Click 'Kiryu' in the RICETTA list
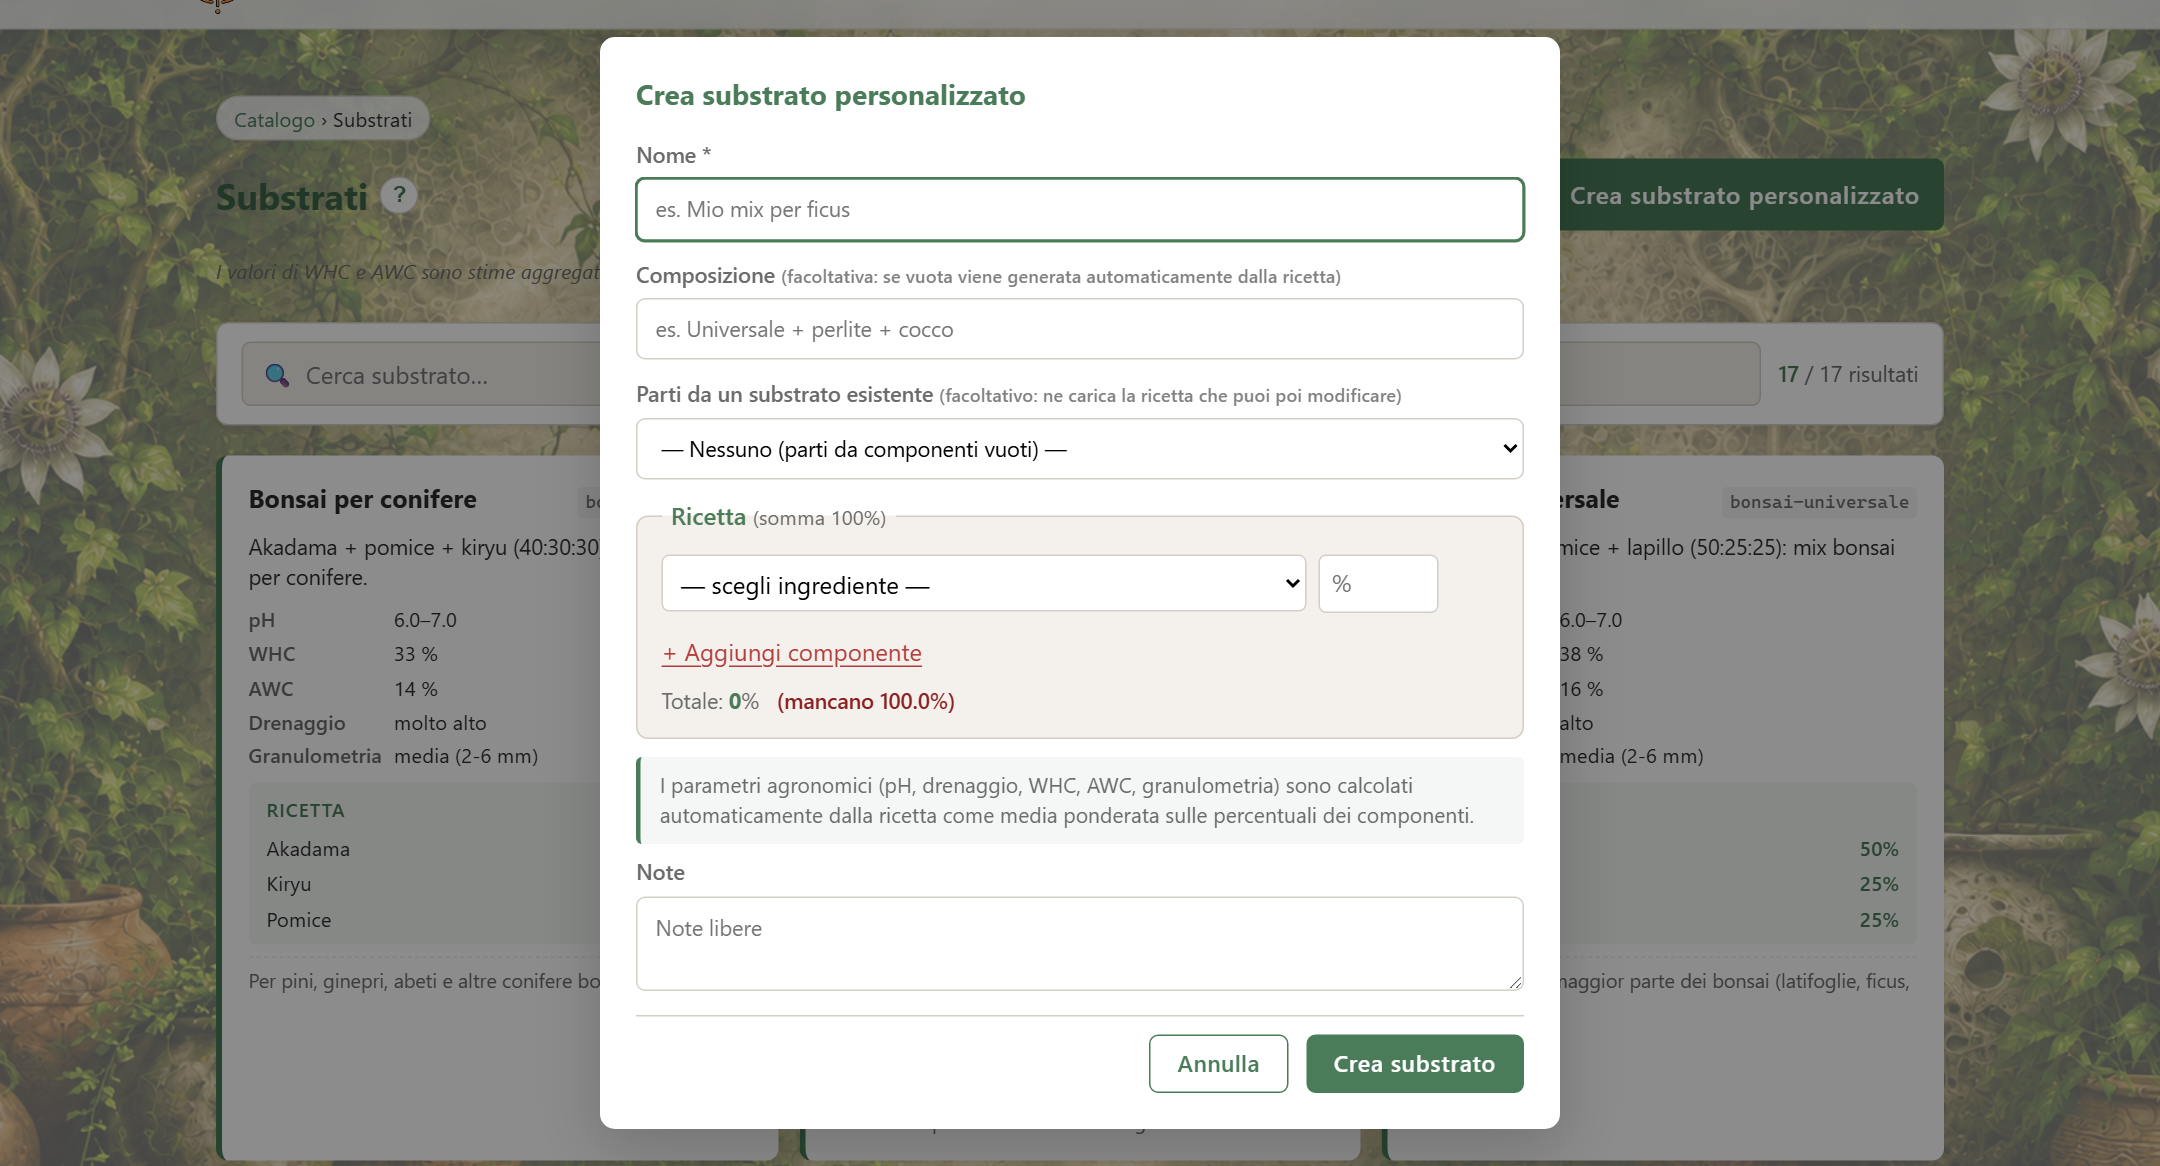Viewport: 2160px width, 1166px height. coord(289,884)
